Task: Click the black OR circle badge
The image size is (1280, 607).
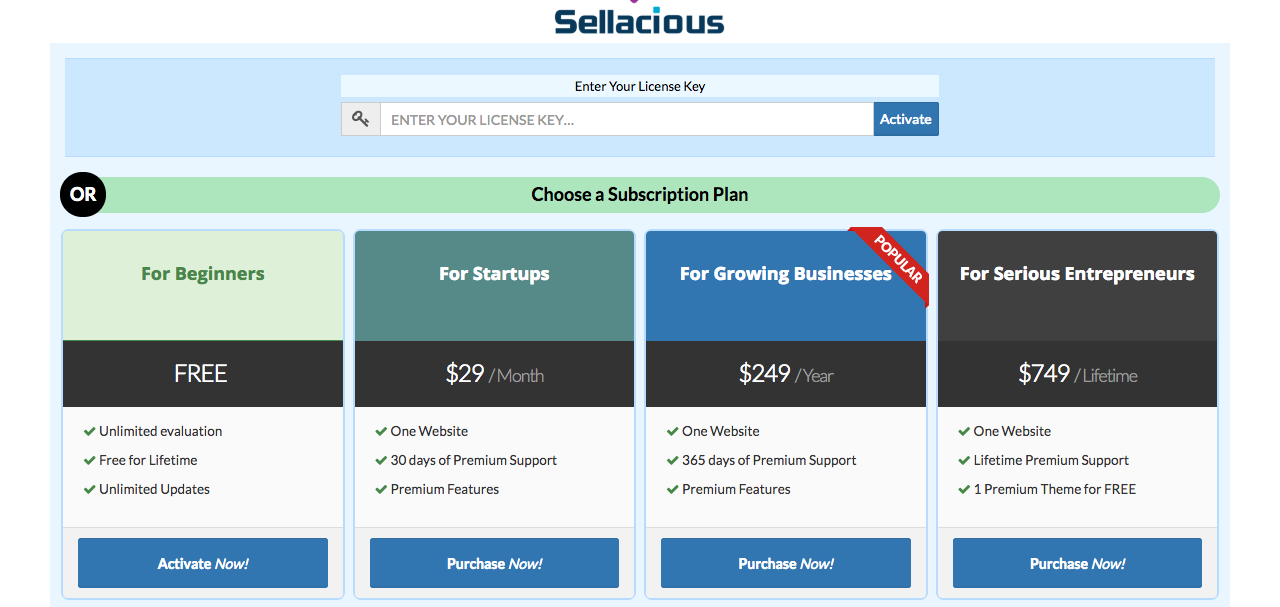Action: click(83, 195)
